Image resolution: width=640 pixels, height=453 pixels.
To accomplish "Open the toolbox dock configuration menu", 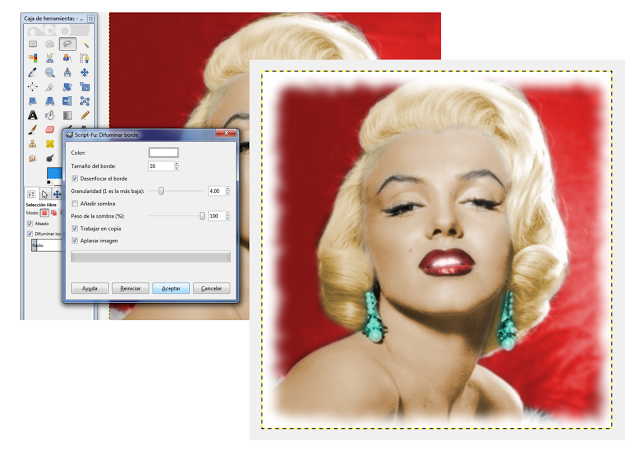I will pyautogui.click(x=91, y=18).
